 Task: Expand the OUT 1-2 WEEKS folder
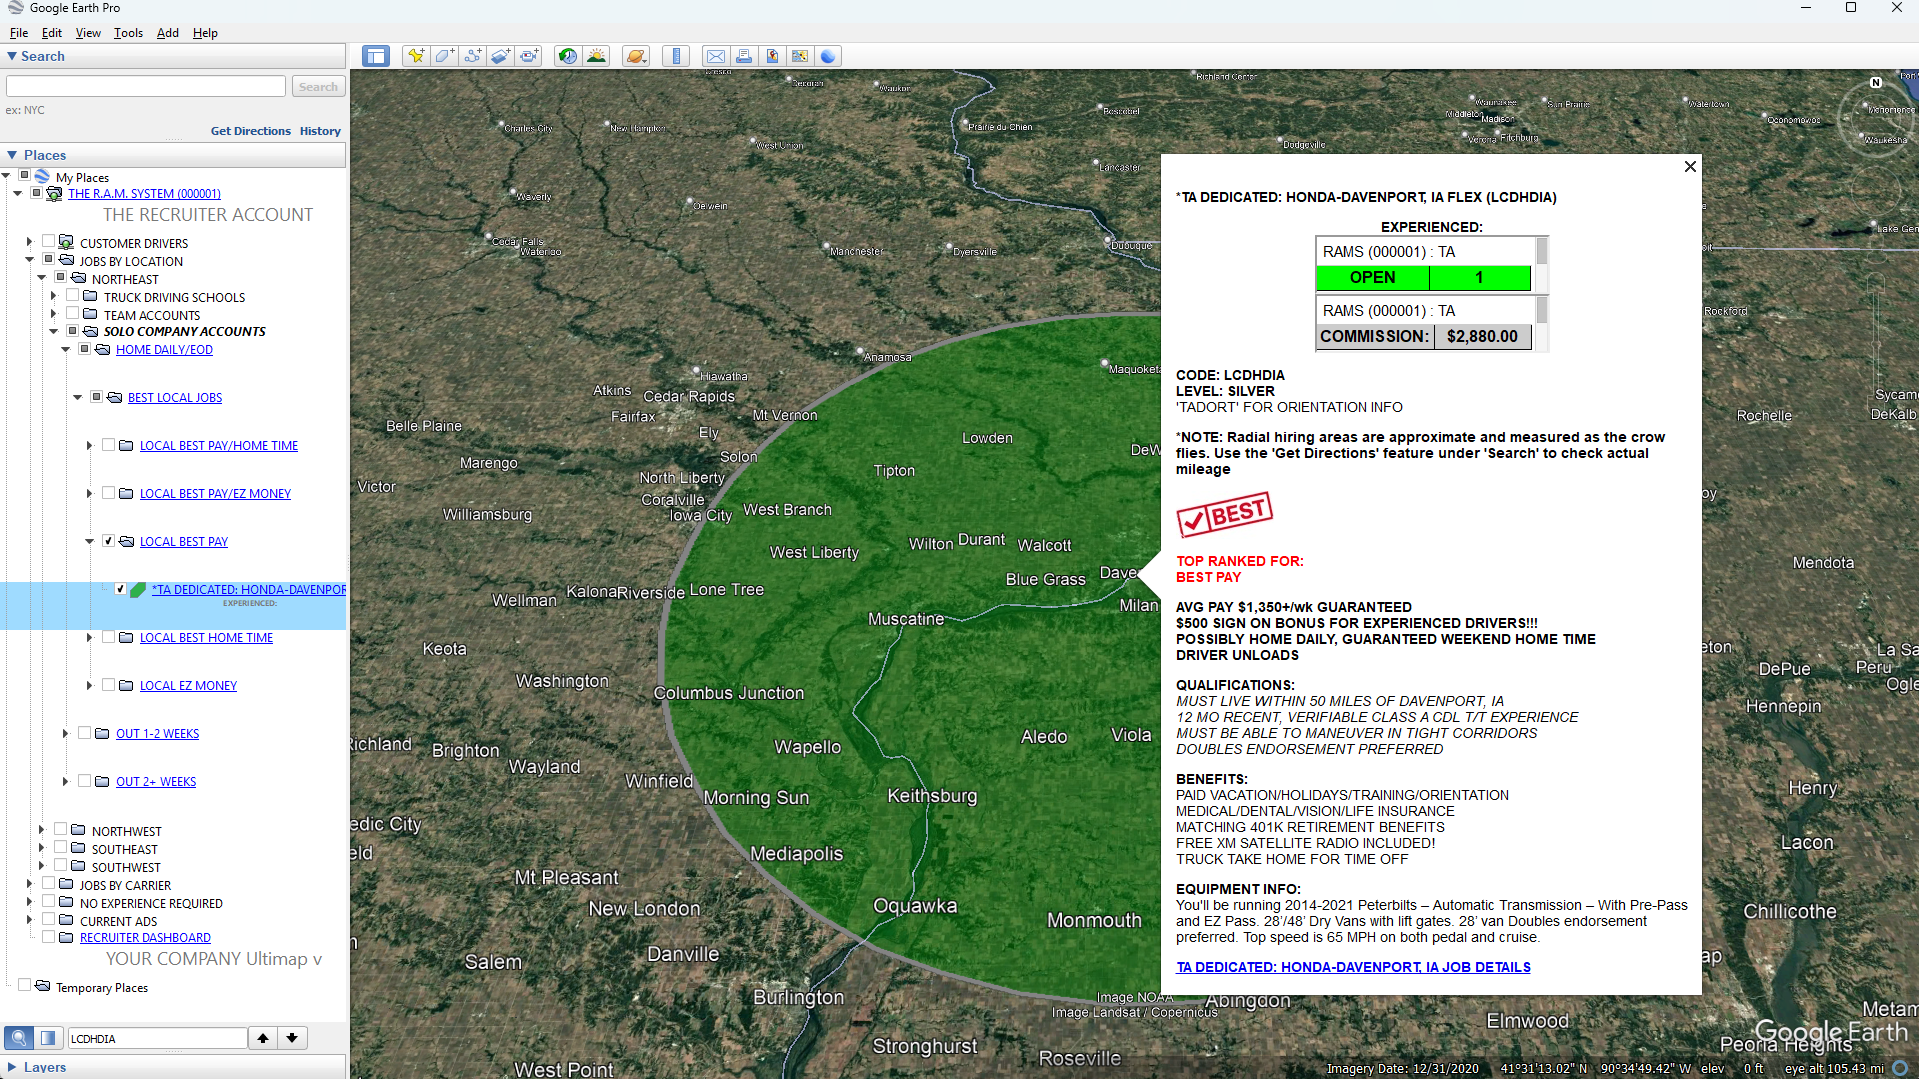point(66,733)
